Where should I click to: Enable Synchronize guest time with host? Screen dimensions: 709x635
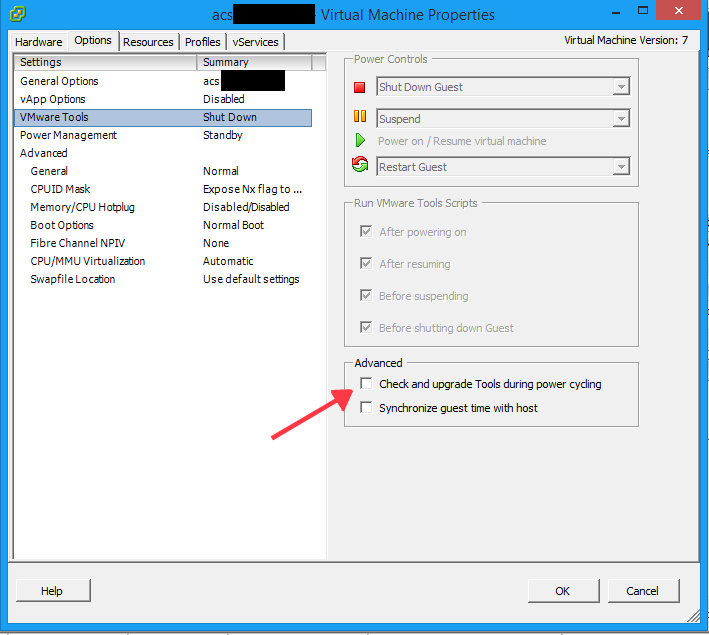(366, 408)
